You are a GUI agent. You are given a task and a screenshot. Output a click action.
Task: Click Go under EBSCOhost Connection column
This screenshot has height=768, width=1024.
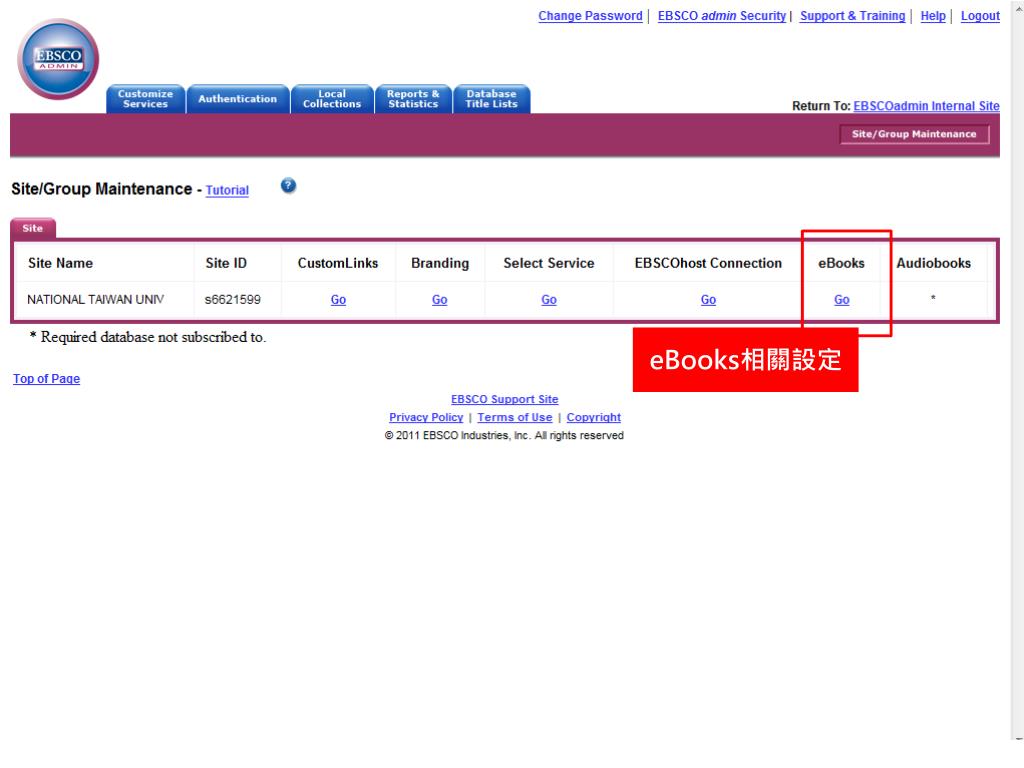click(709, 300)
